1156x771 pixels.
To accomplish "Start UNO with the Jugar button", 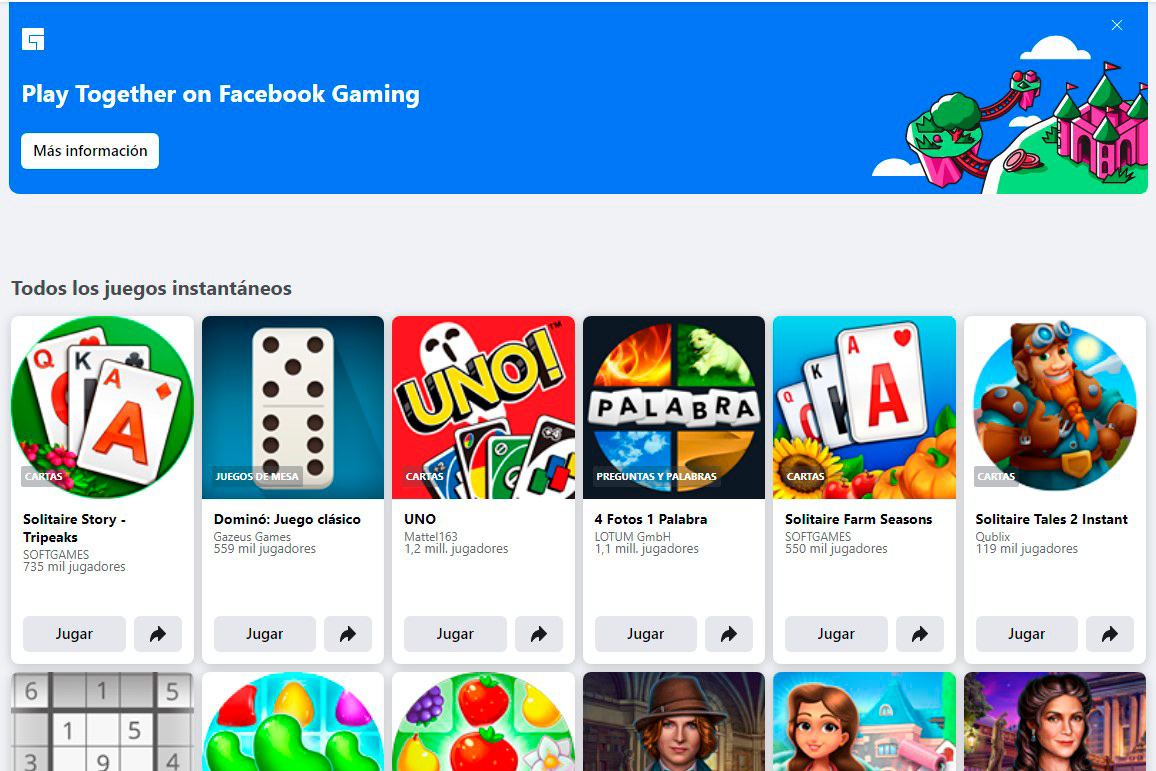I will tap(455, 634).
